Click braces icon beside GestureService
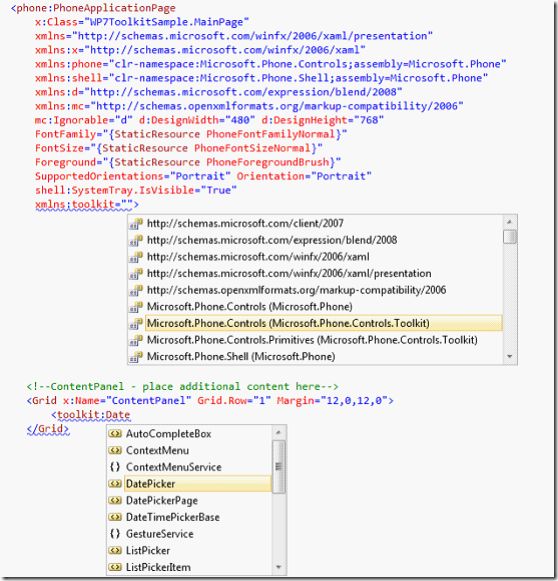The height and width of the screenshot is (581, 558). coord(115,534)
